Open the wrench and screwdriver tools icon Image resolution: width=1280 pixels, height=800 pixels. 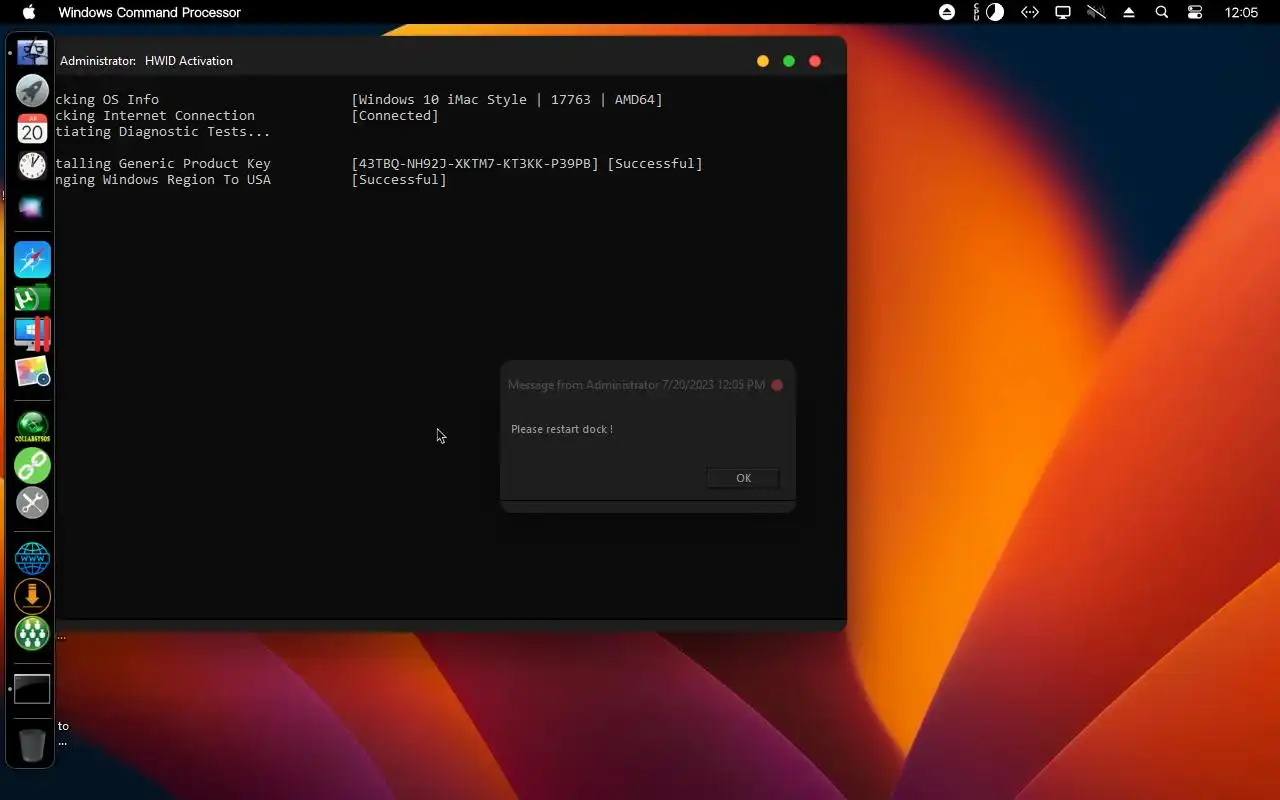pyautogui.click(x=32, y=502)
